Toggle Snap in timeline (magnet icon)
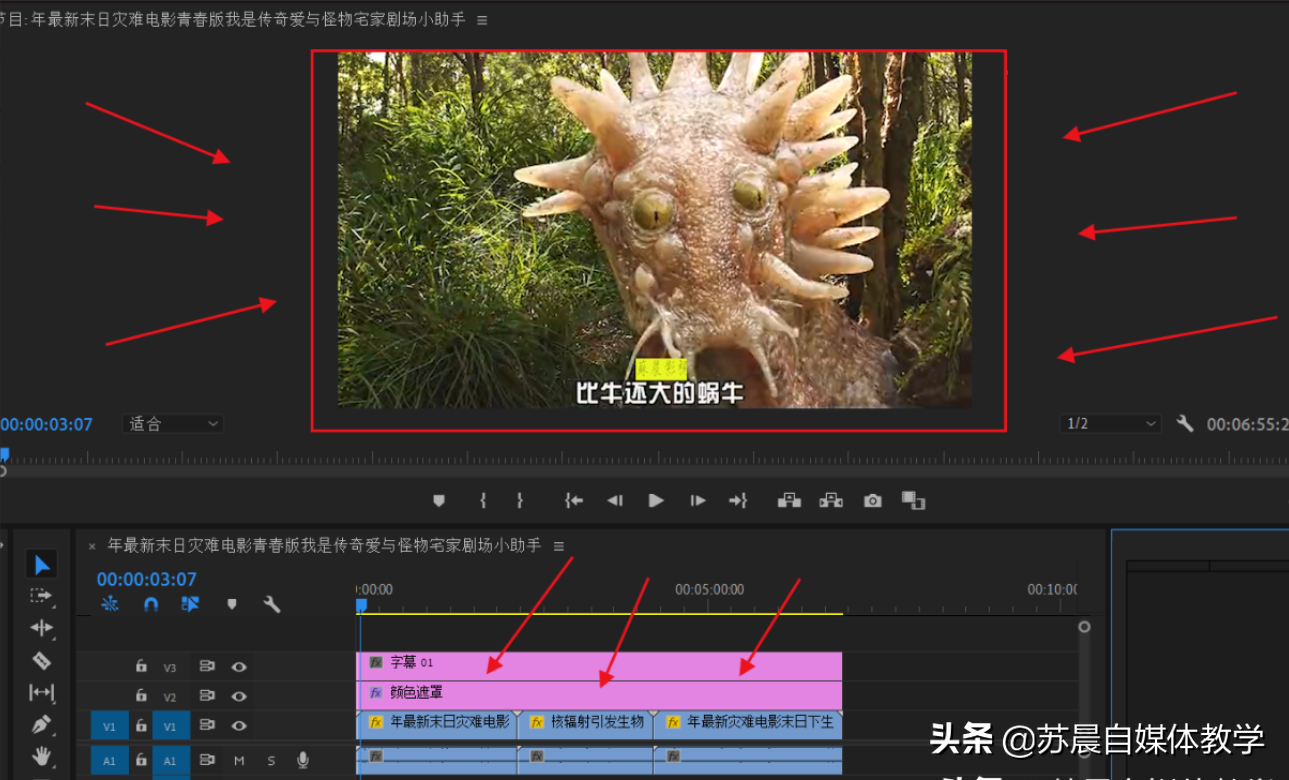 point(151,604)
